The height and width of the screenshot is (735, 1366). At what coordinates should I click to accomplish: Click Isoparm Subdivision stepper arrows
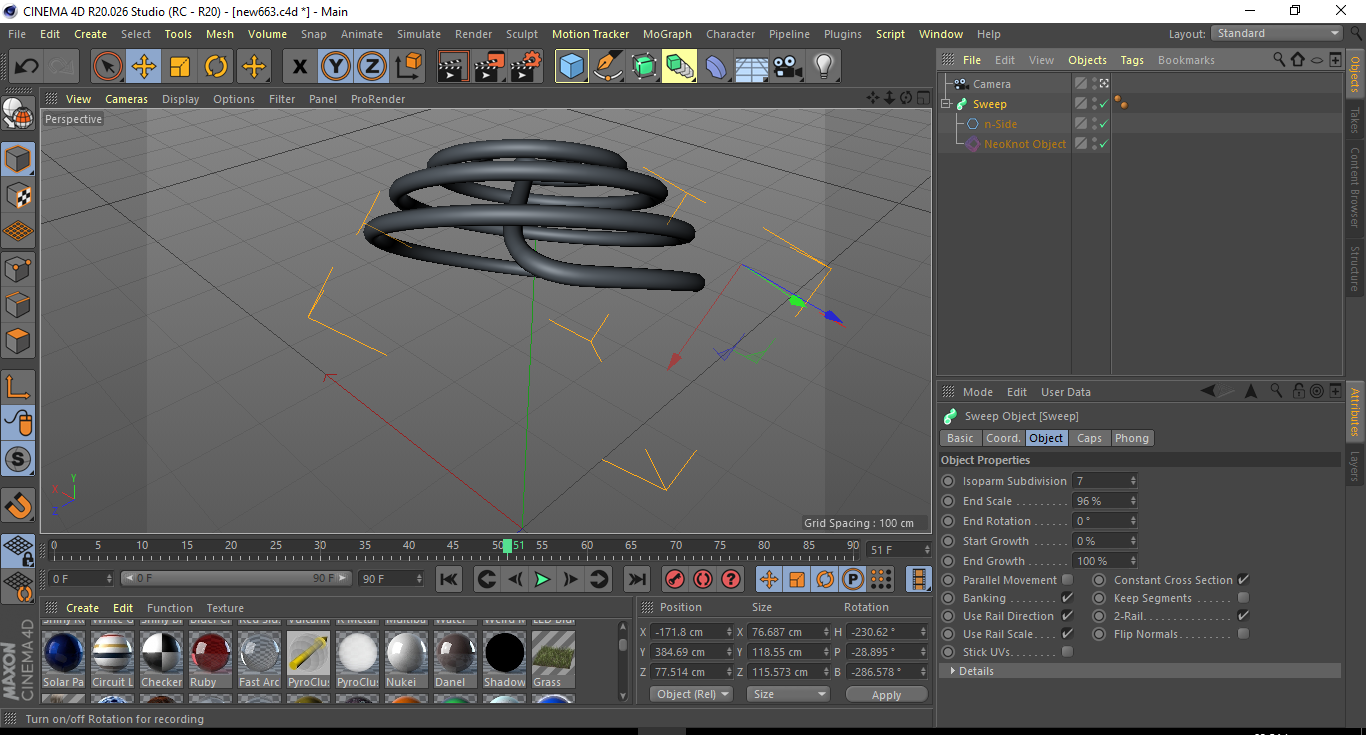click(1133, 481)
